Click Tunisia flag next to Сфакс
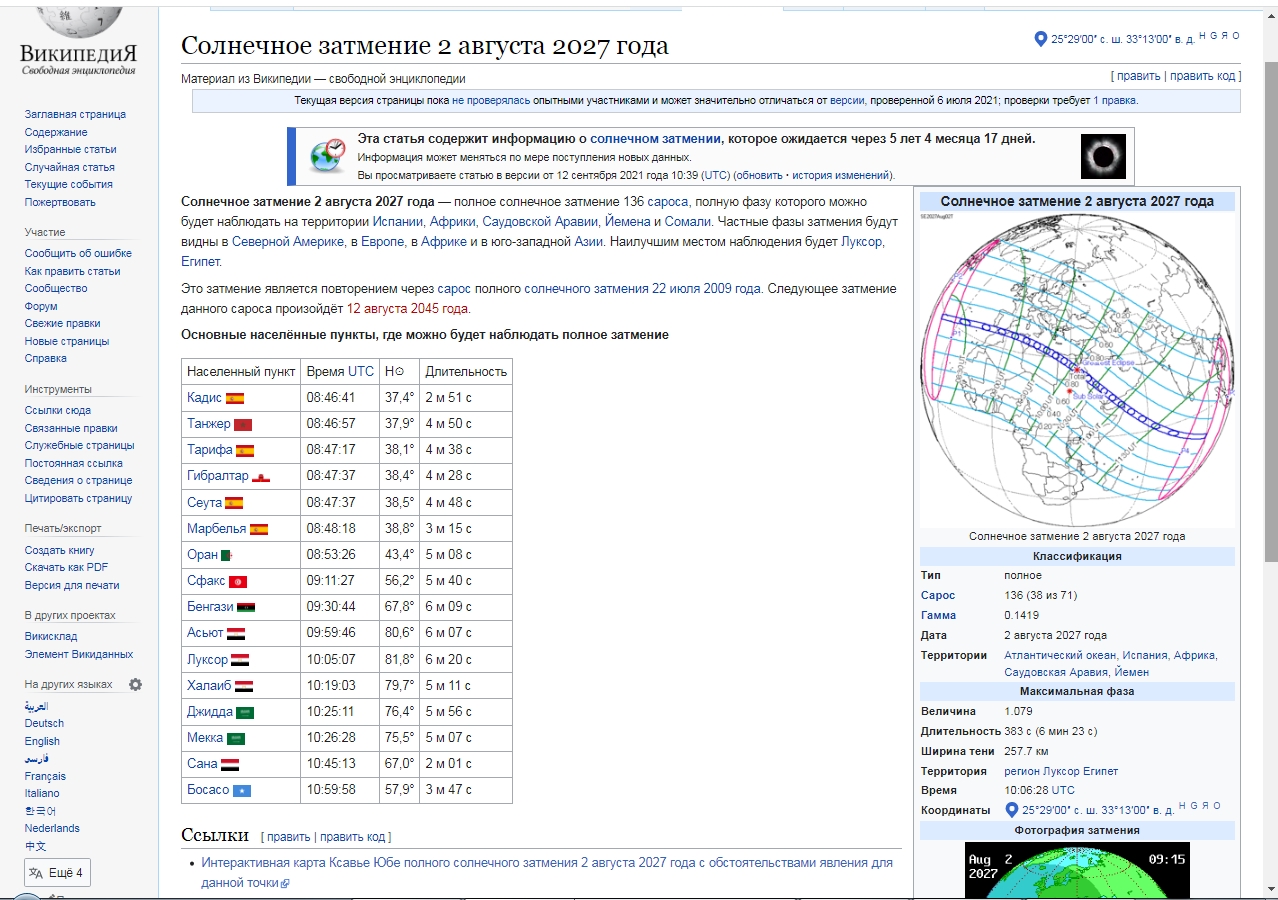Viewport: 1278px width, 900px height. [238, 581]
